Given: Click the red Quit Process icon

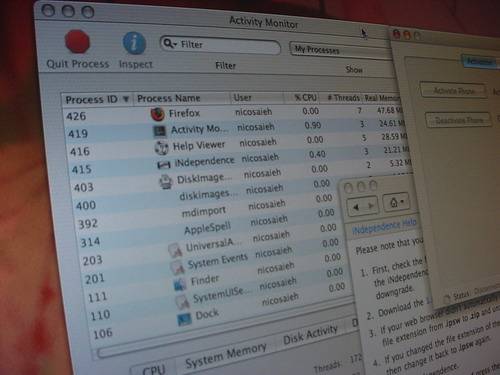Looking at the screenshot, I should [x=77, y=42].
